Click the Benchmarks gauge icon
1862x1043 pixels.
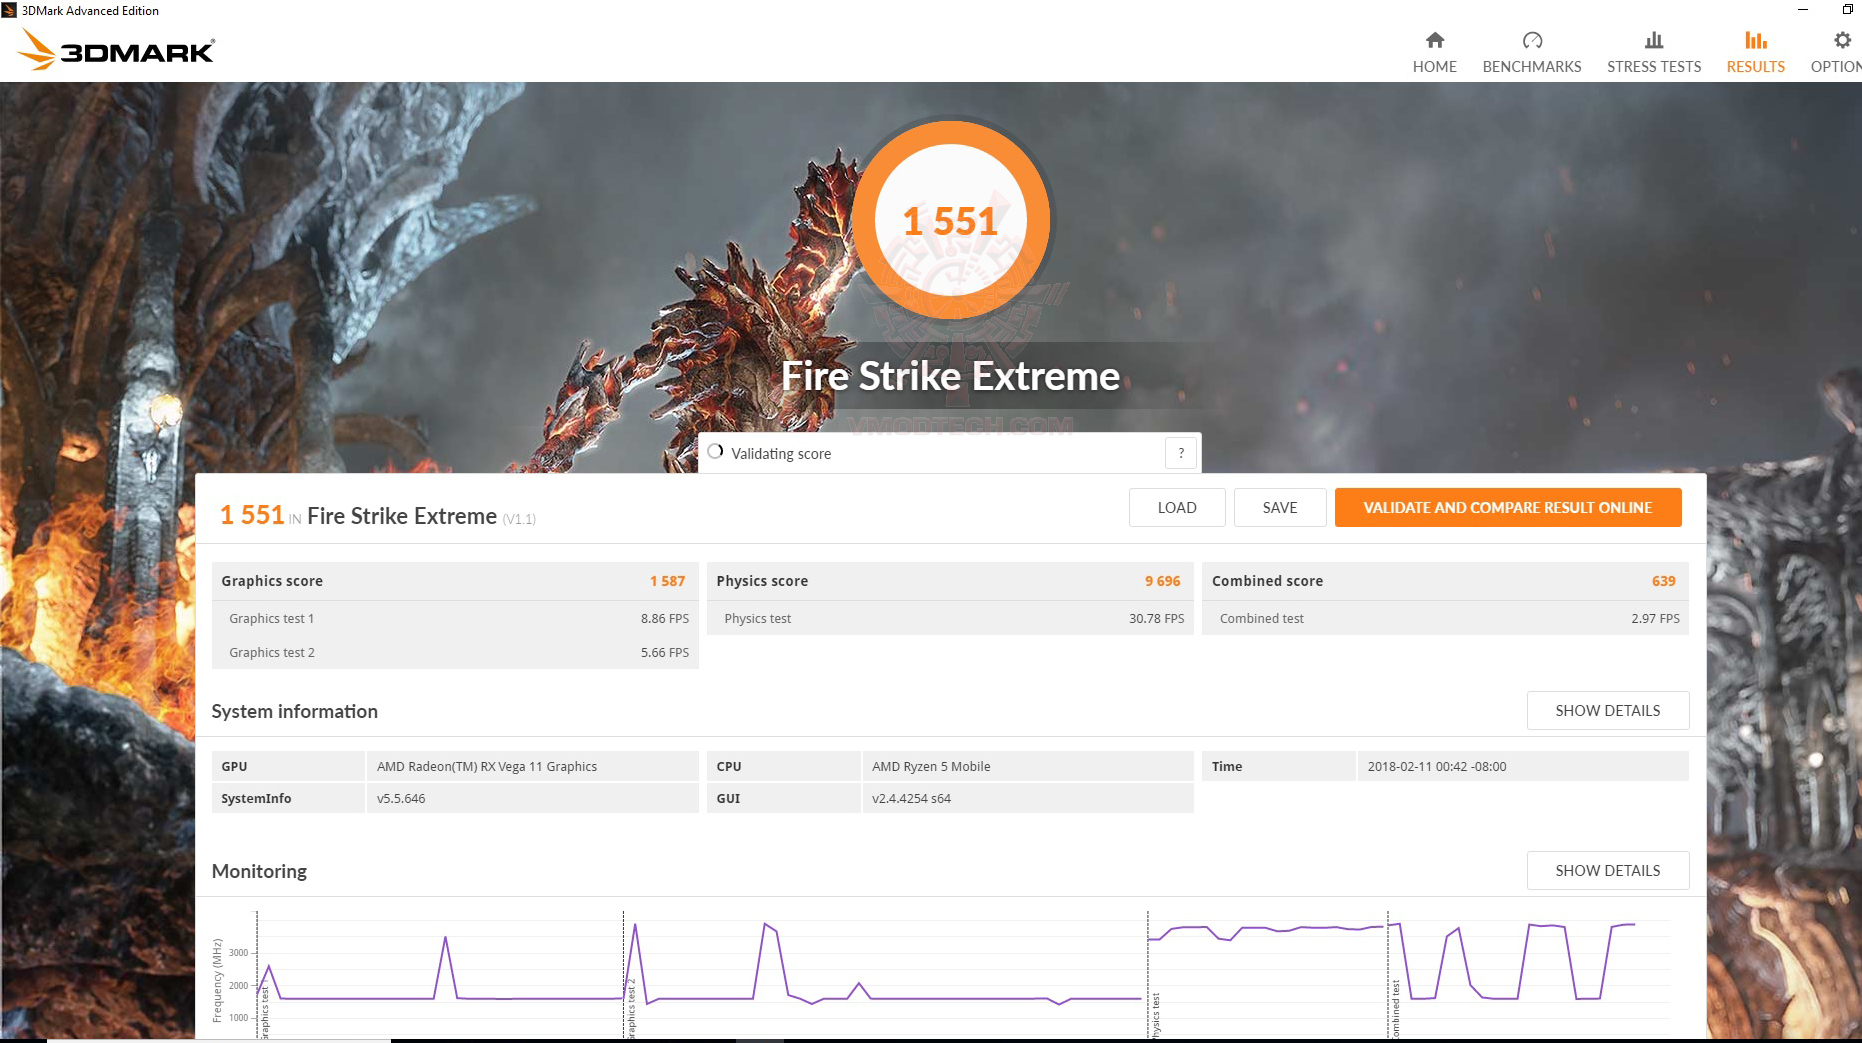coord(1532,40)
